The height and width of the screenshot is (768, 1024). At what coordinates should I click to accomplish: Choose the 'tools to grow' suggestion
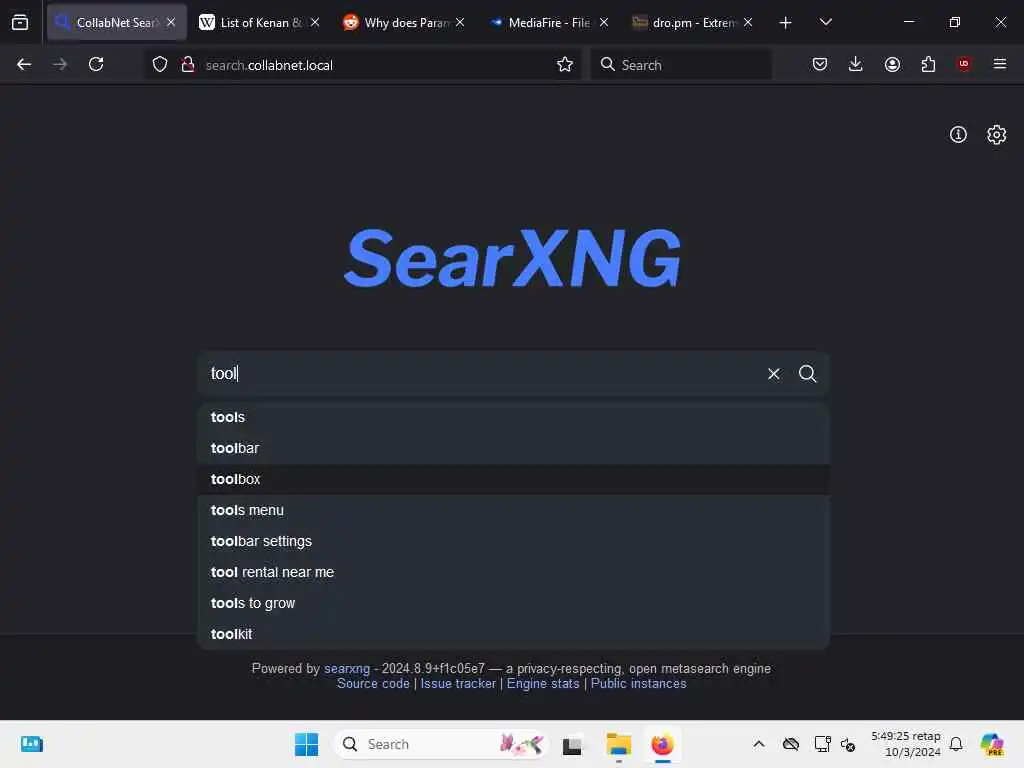point(513,603)
